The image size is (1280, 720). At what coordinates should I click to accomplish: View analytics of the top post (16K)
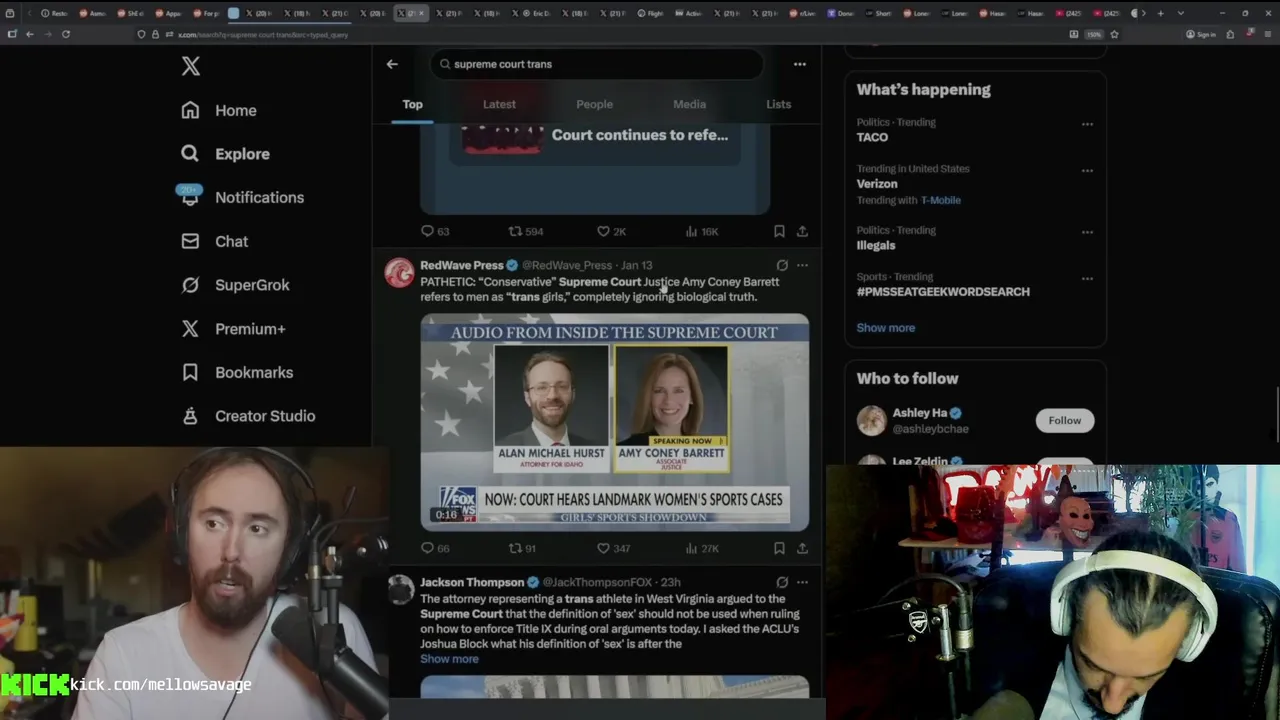[x=702, y=231]
